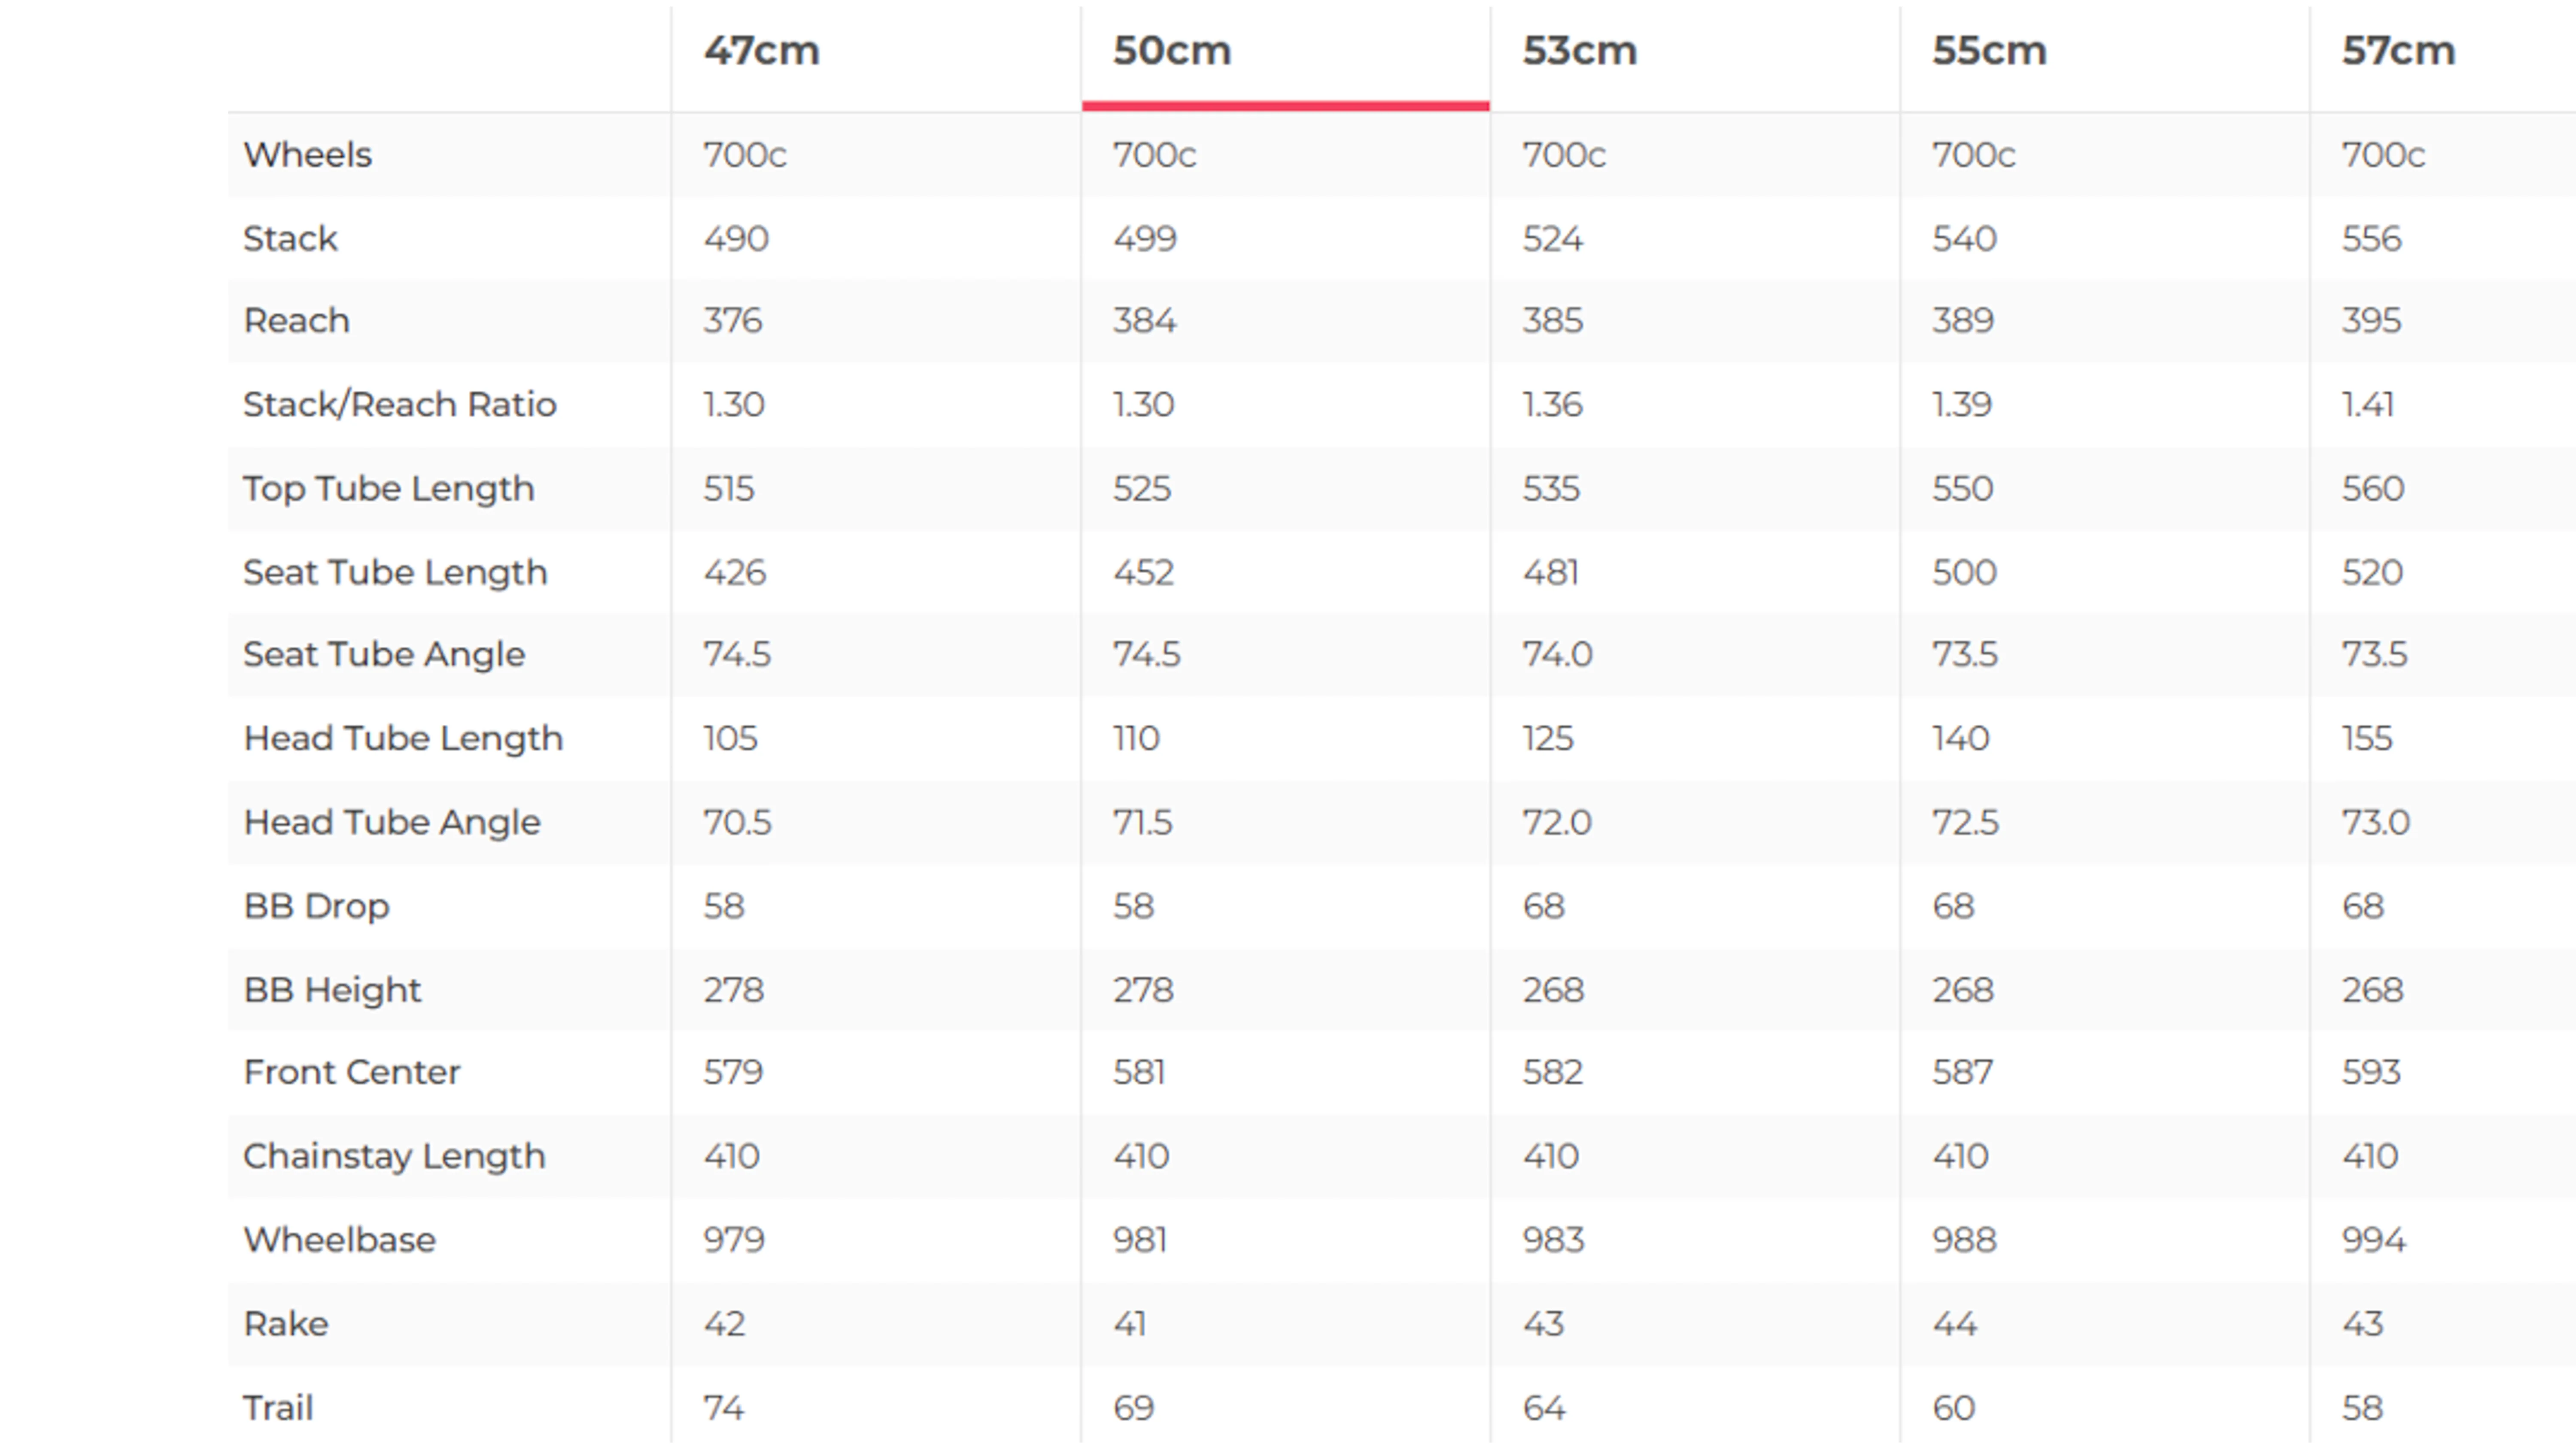Viewport: 2576px width, 1449px height.
Task: Click the Seat Tube Angle label
Action: (384, 655)
